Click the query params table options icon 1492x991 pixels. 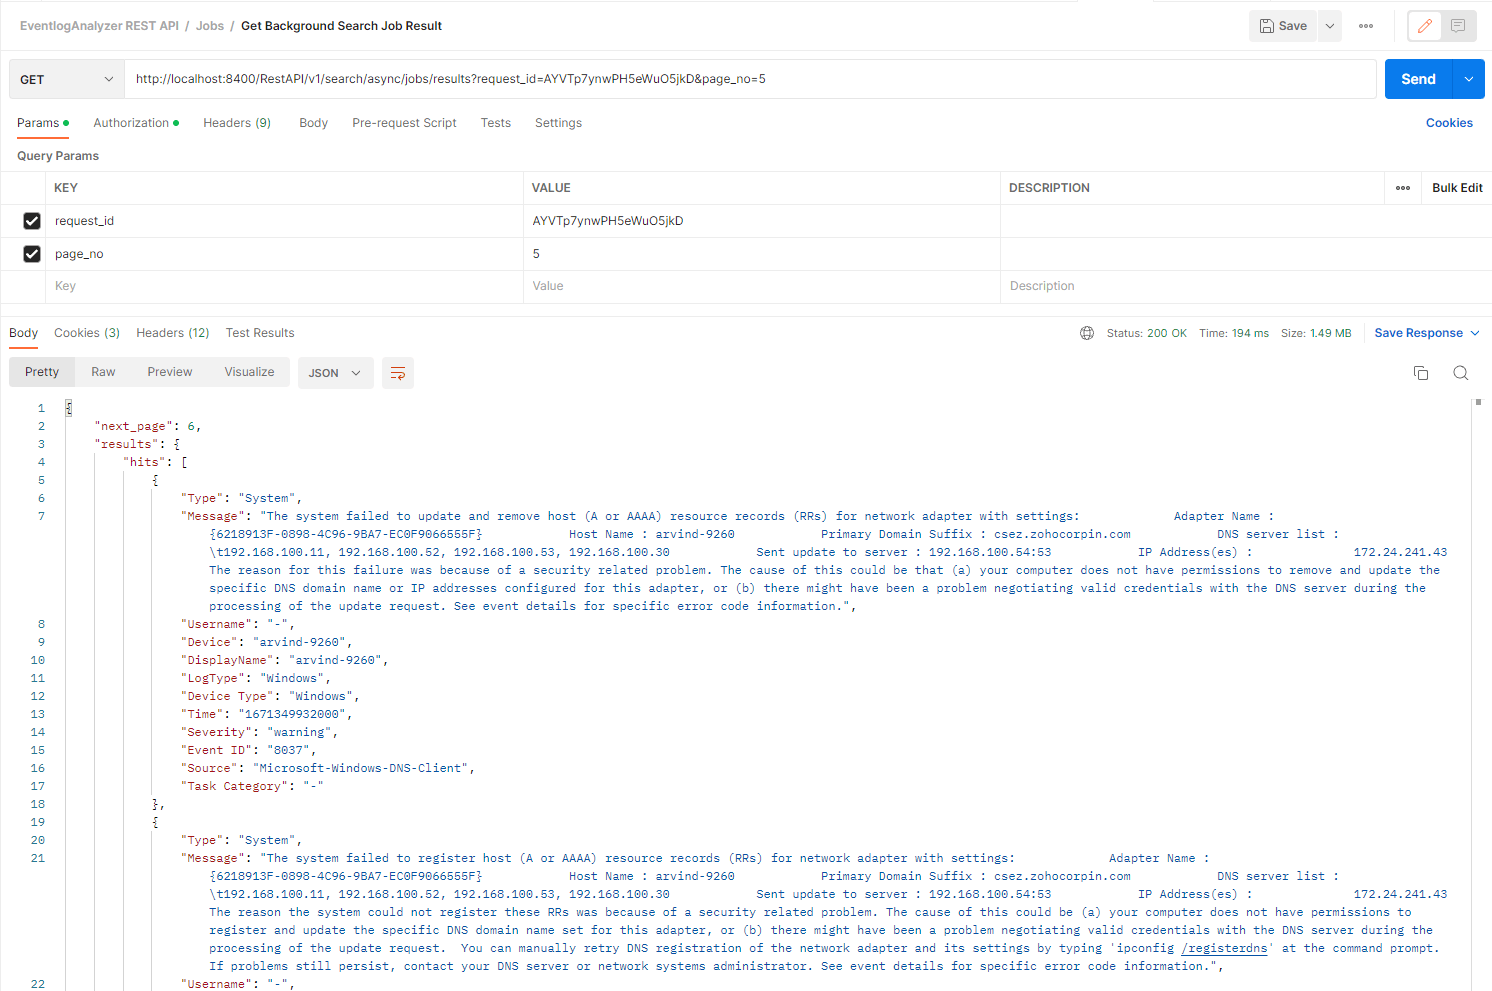pos(1402,187)
